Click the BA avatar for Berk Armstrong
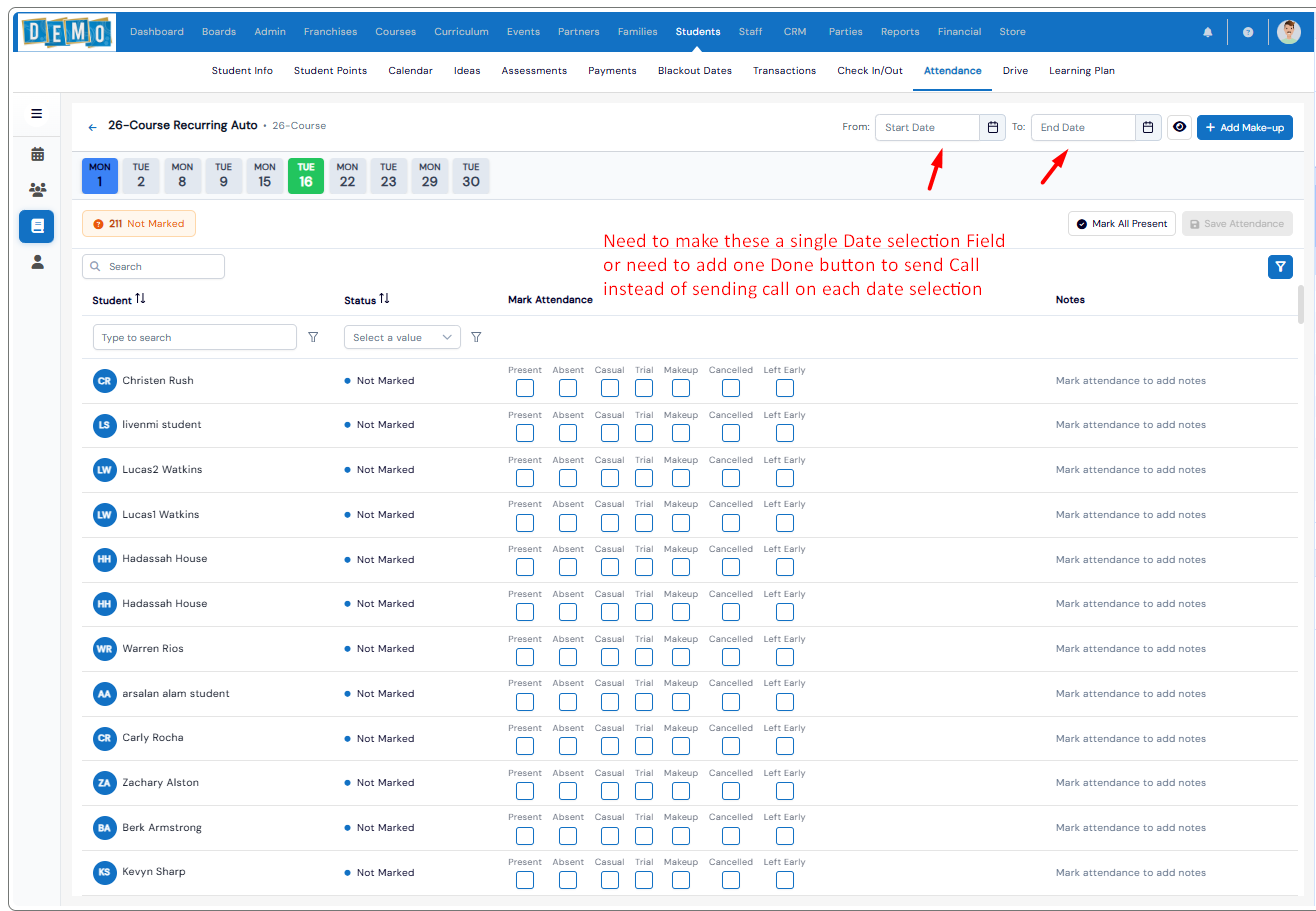 click(x=104, y=828)
